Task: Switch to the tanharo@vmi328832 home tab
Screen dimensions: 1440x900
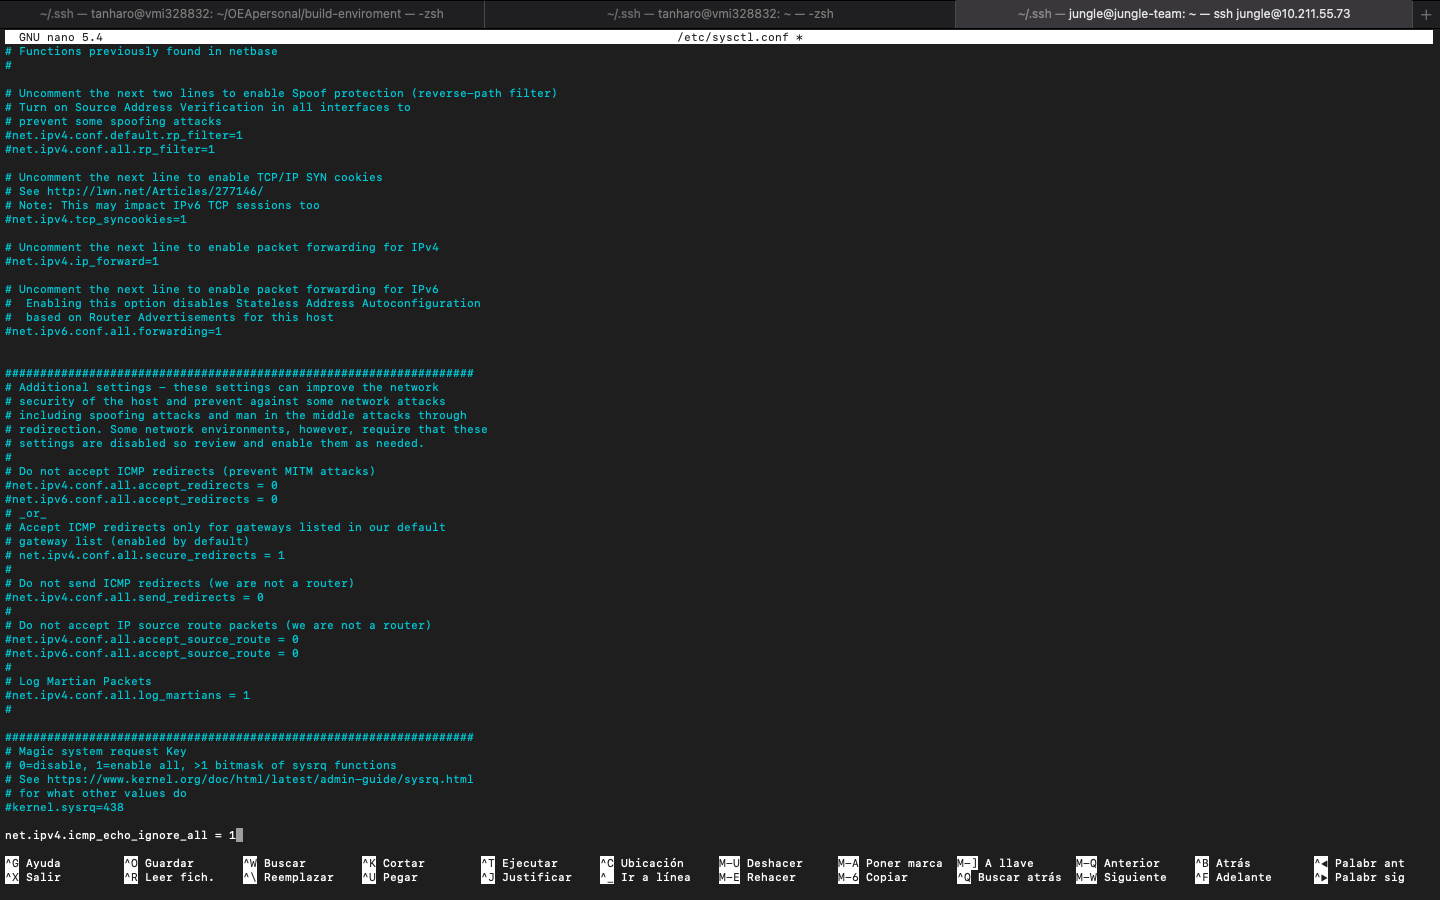Action: coord(719,14)
